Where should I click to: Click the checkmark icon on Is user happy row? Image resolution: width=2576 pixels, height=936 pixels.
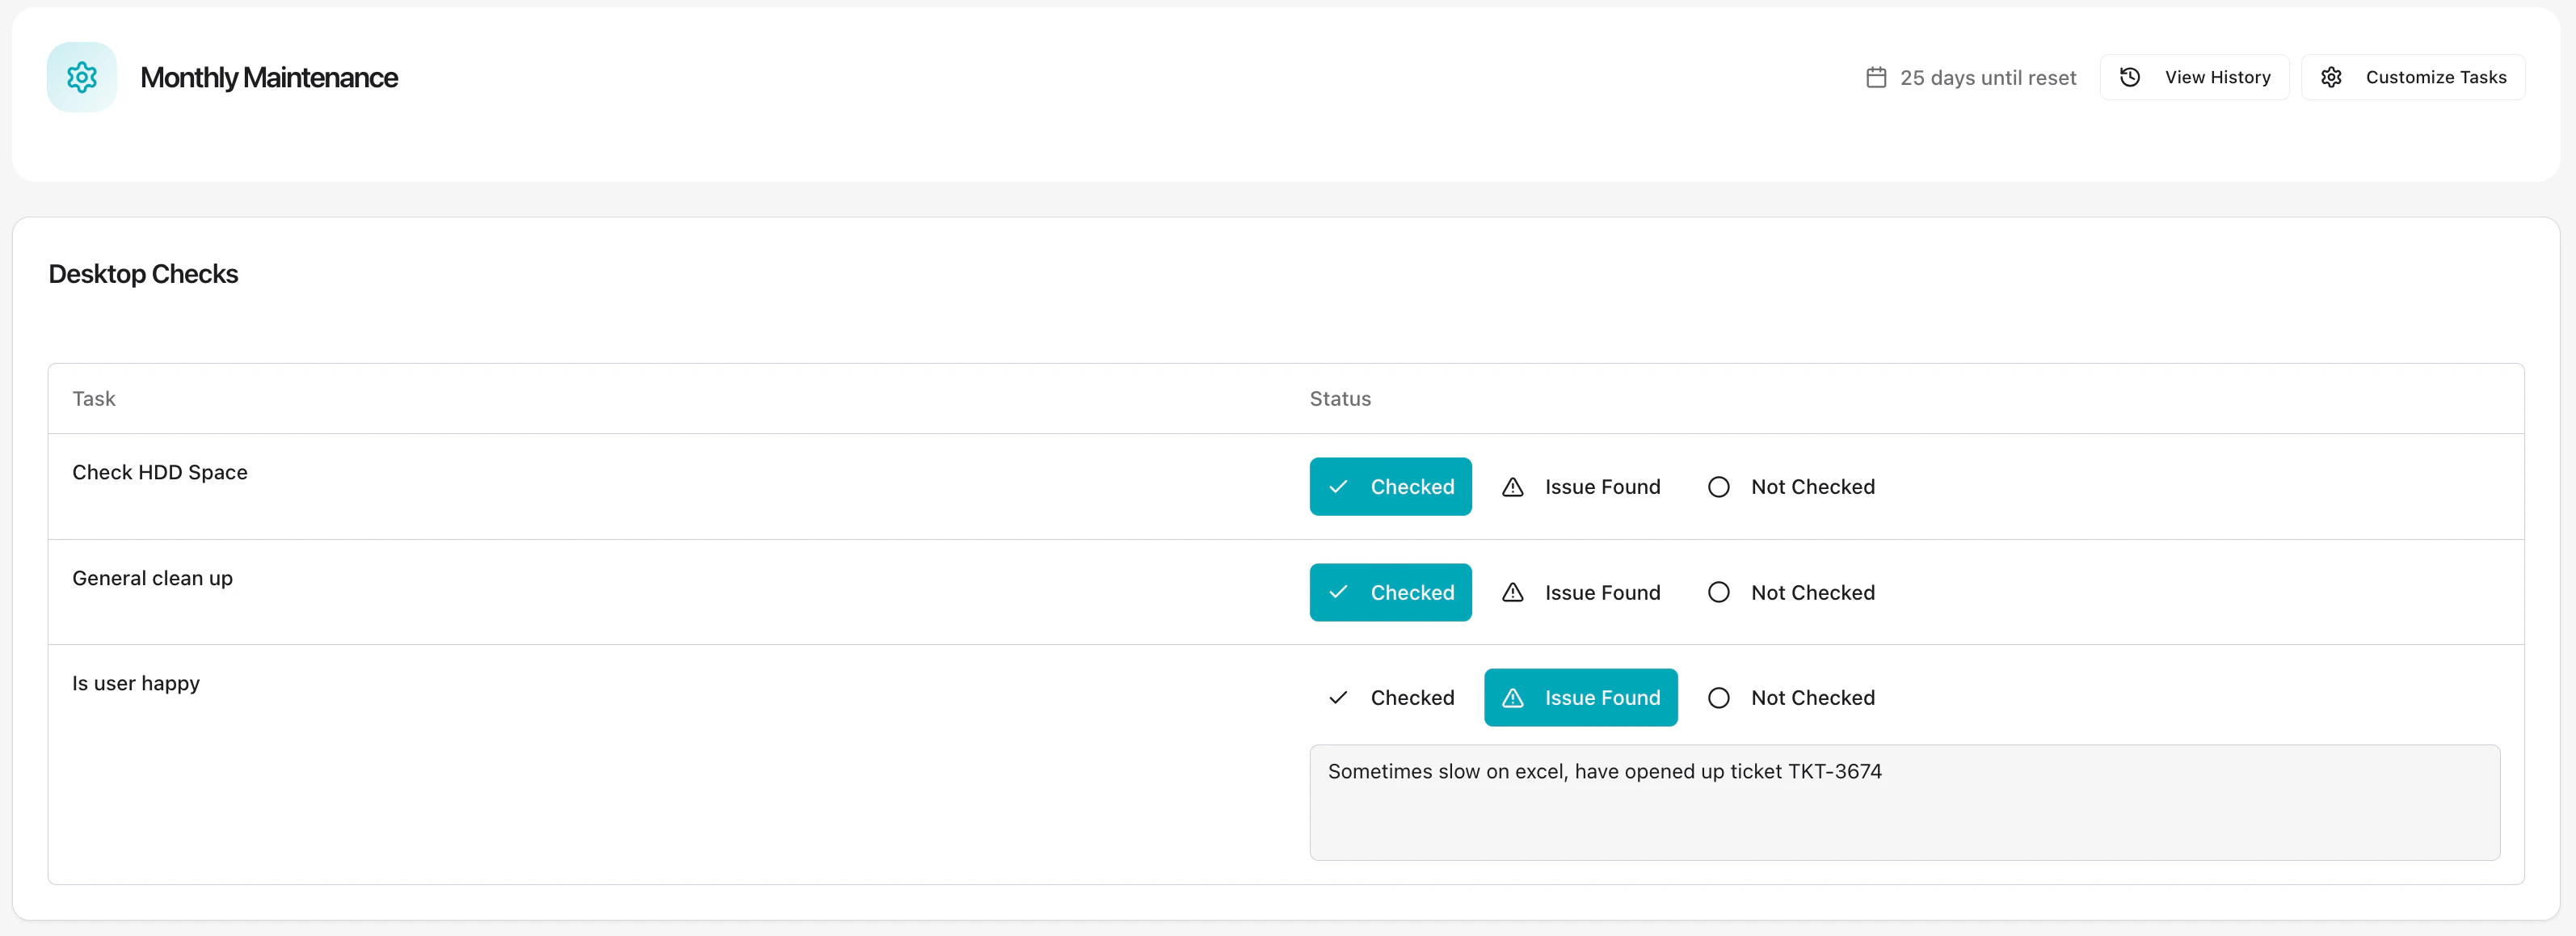(x=1338, y=697)
